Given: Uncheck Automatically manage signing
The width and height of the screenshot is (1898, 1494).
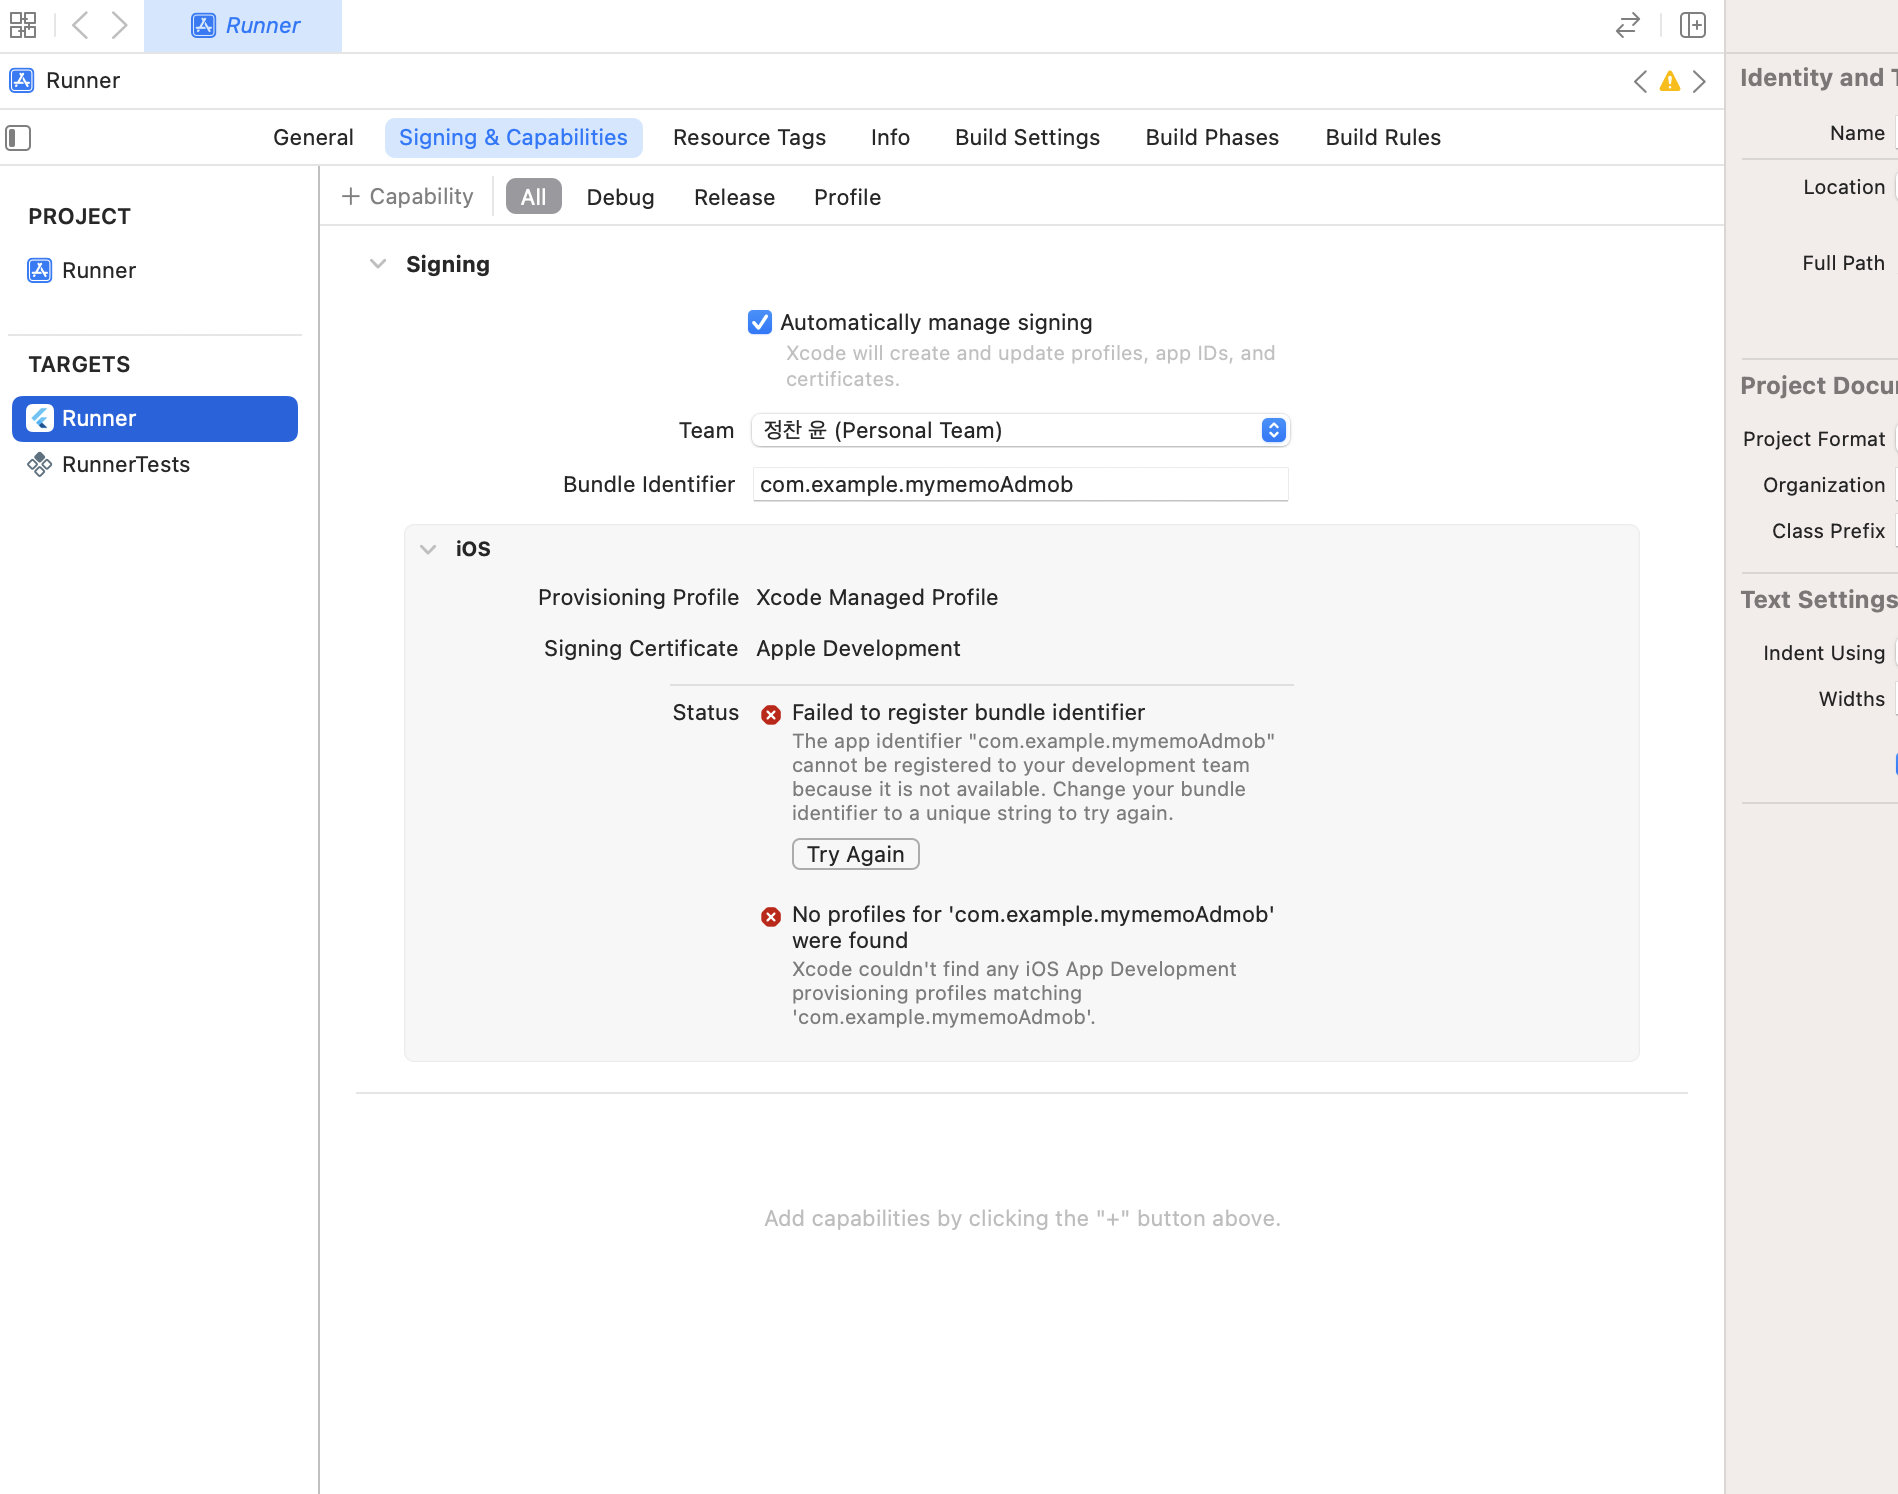Looking at the screenshot, I should pyautogui.click(x=760, y=322).
